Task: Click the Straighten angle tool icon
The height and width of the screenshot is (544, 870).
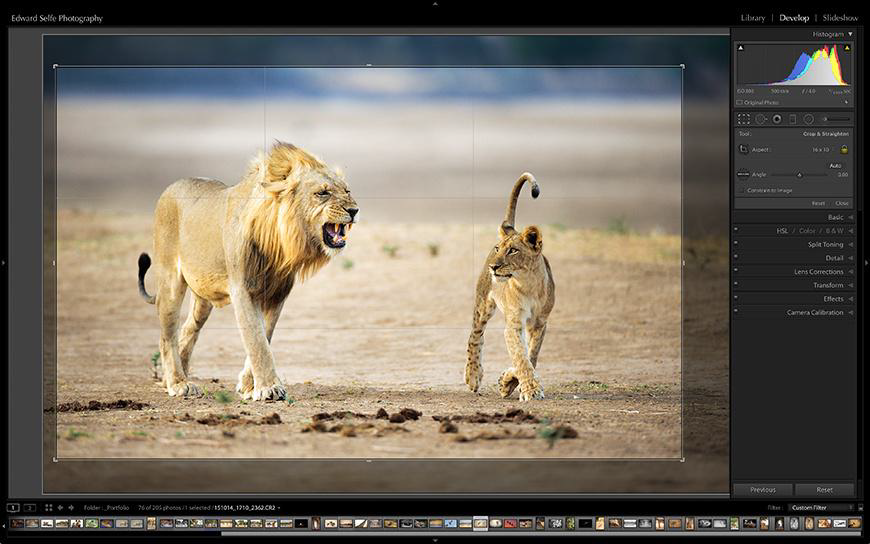Action: [x=743, y=174]
